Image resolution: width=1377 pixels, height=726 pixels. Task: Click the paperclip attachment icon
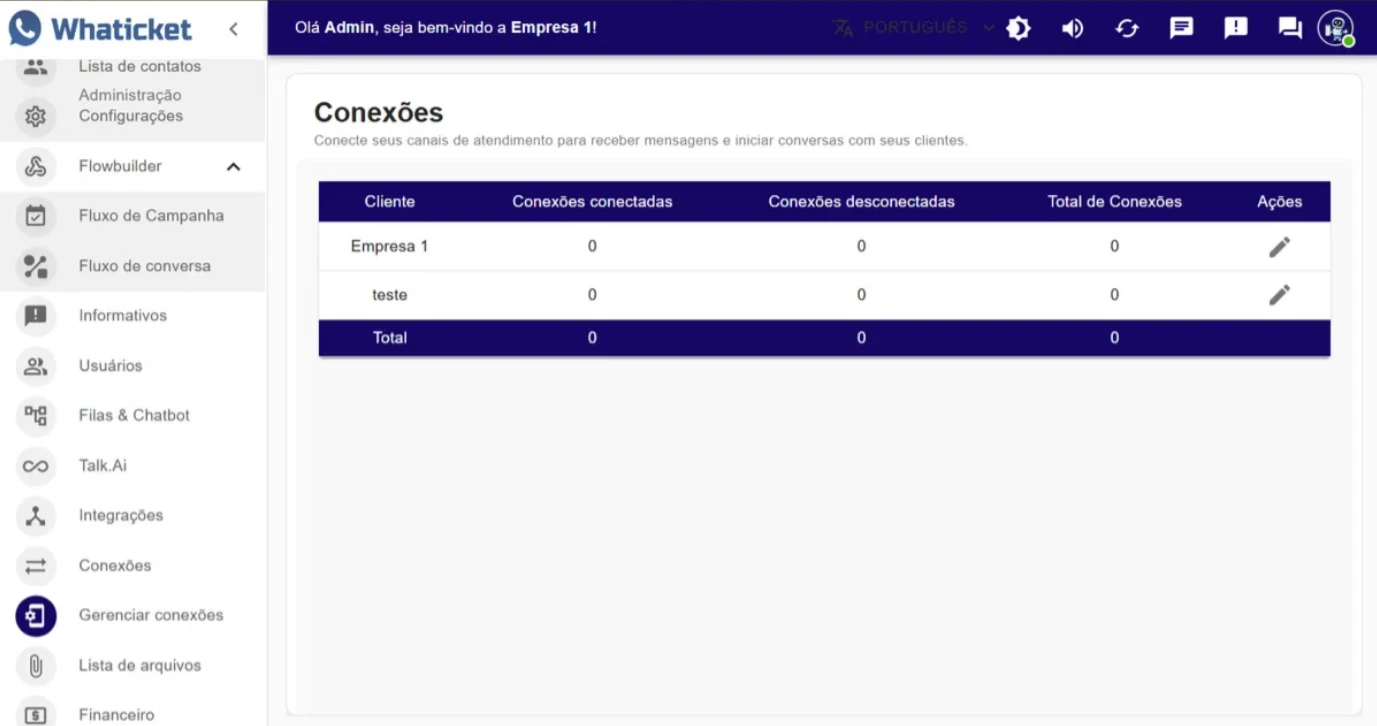click(36, 666)
